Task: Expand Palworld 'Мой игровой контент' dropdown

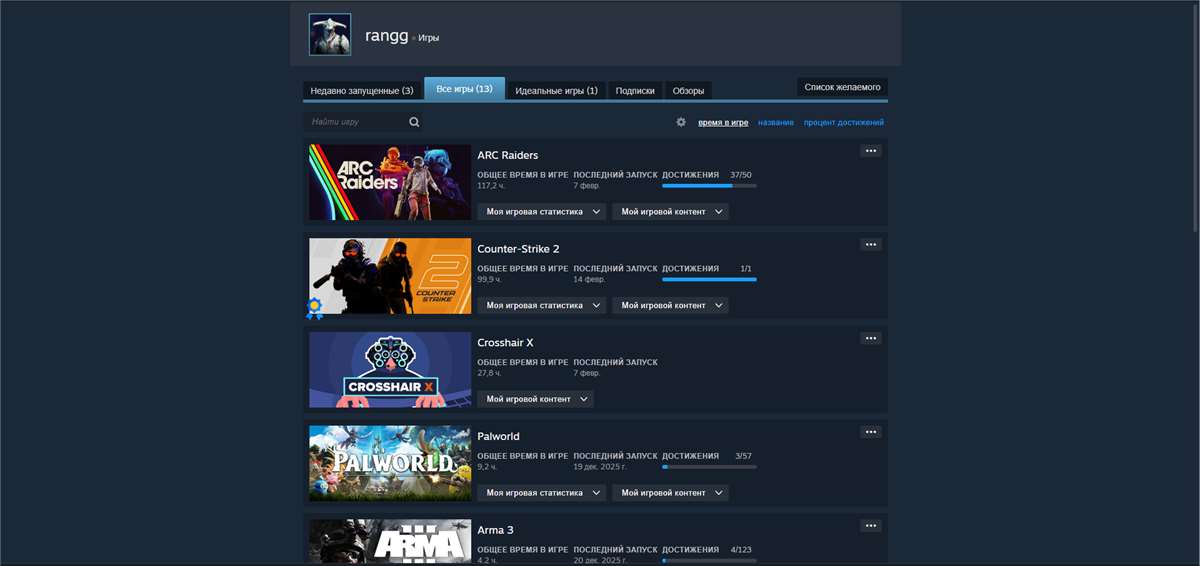Action: click(x=670, y=493)
